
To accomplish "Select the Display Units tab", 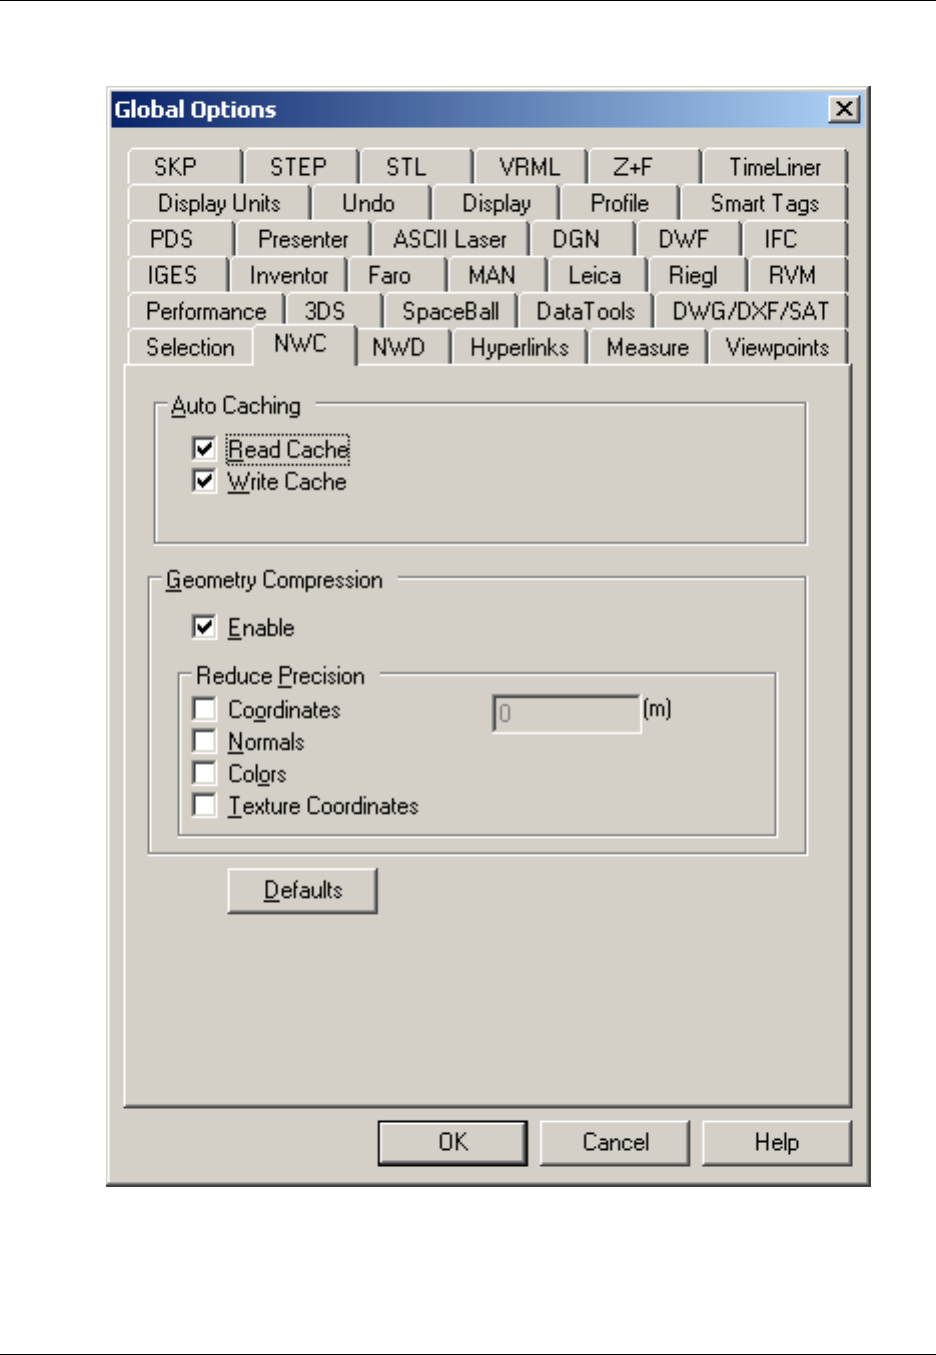I will [x=219, y=203].
